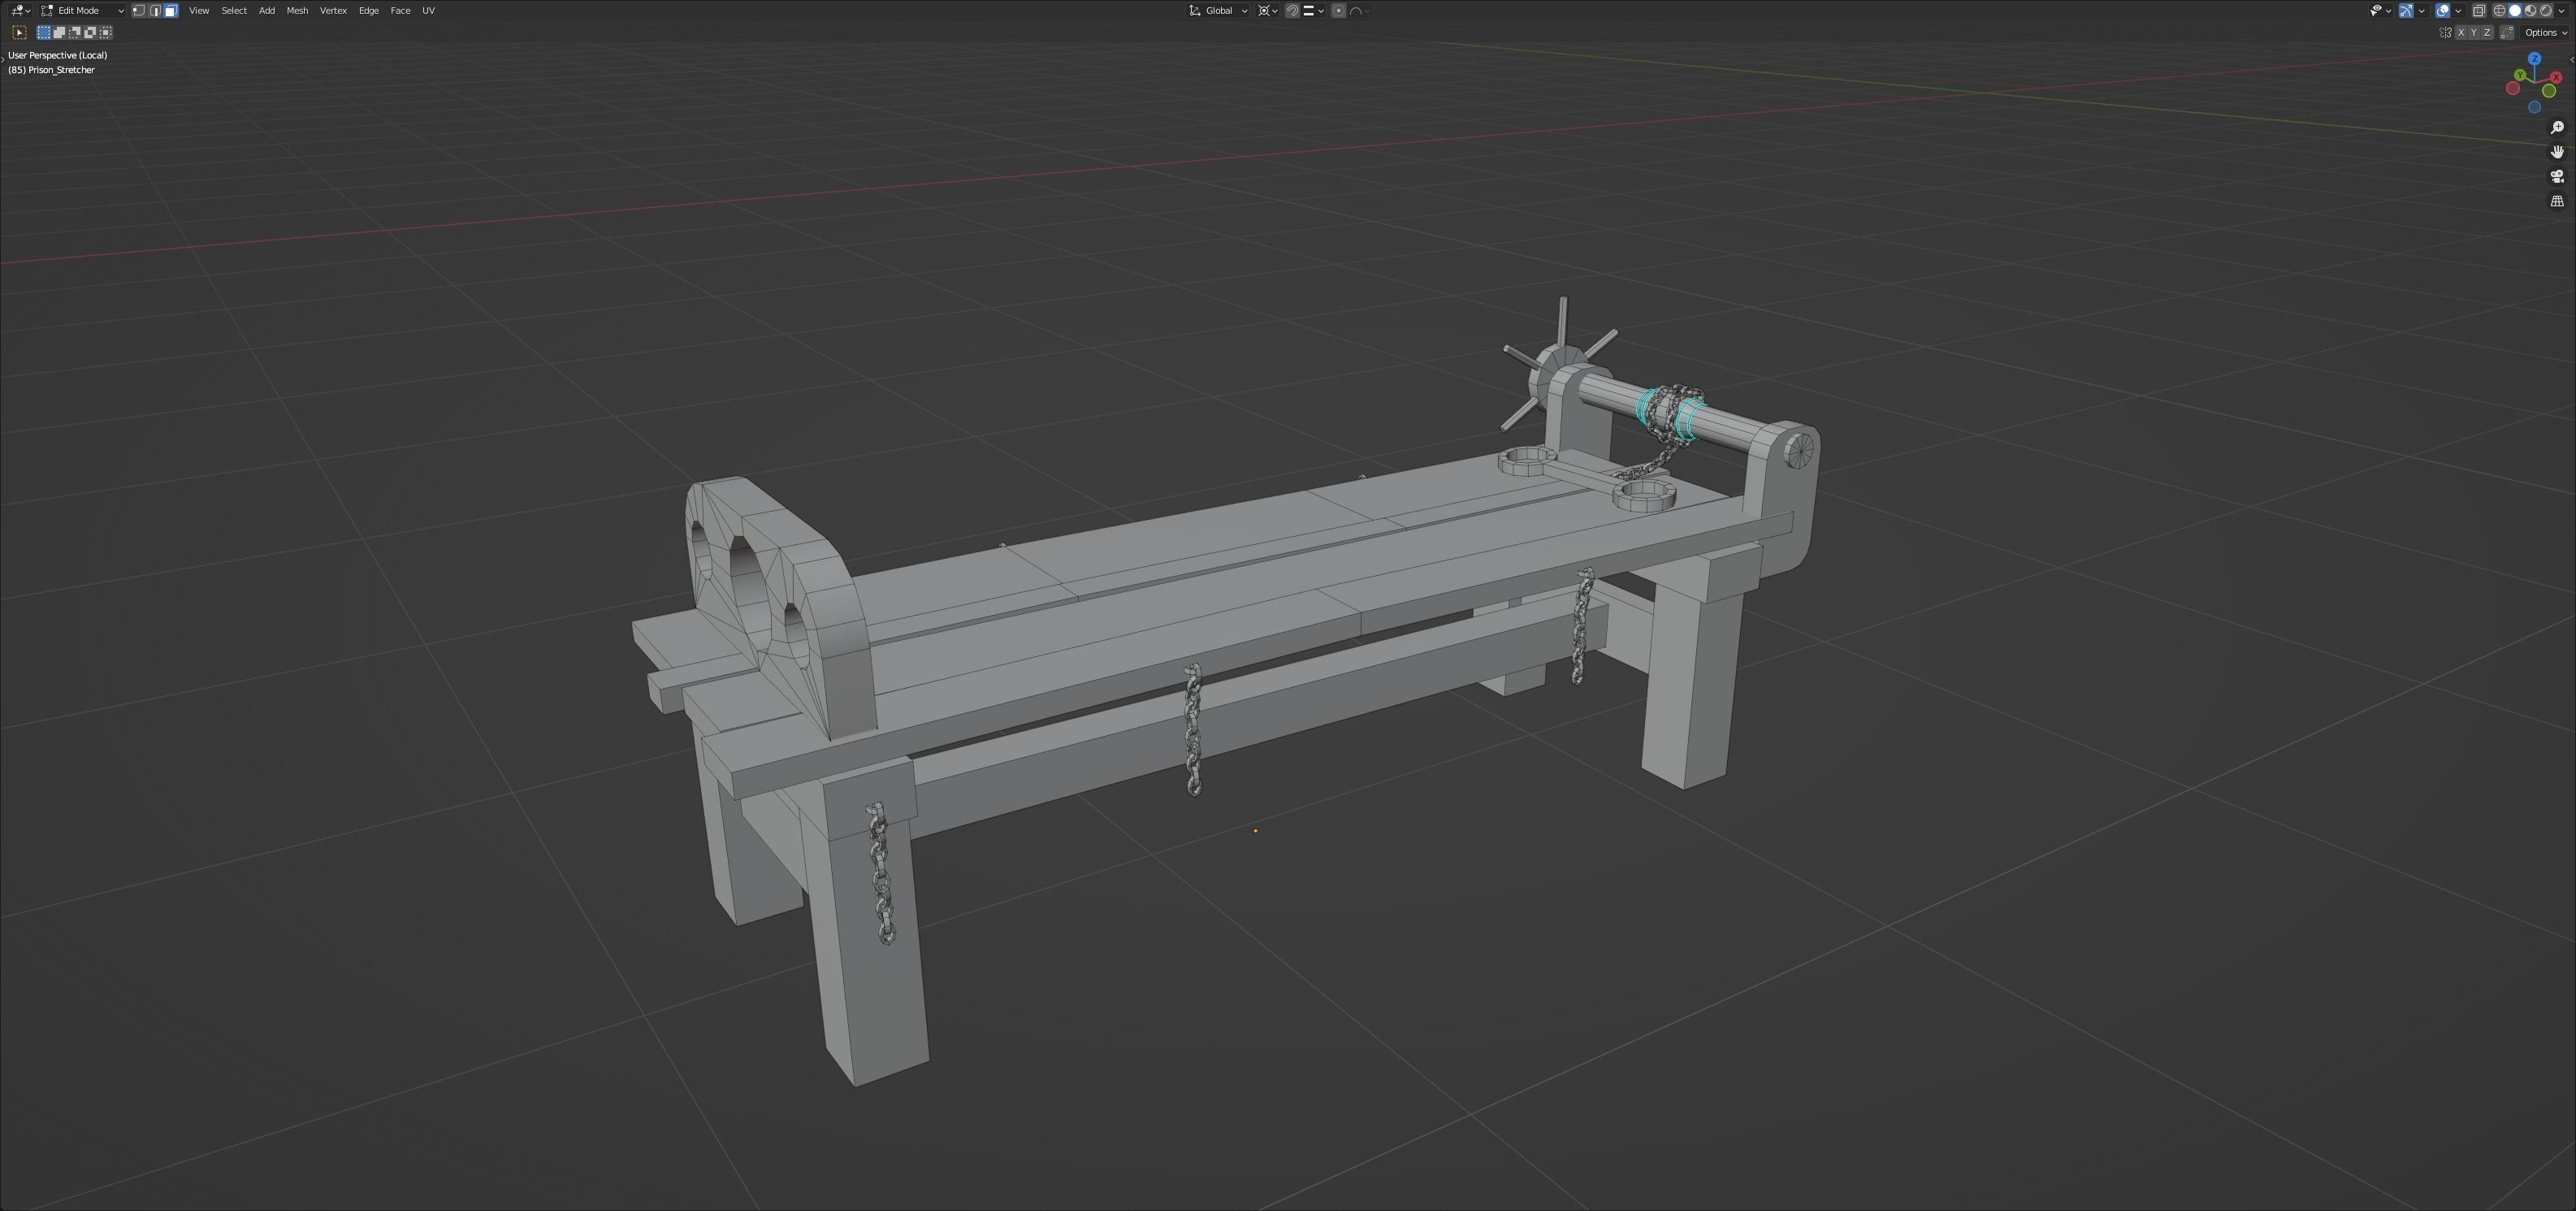This screenshot has height=1211, width=2576.
Task: Switch to edge select mode
Action: [155, 10]
